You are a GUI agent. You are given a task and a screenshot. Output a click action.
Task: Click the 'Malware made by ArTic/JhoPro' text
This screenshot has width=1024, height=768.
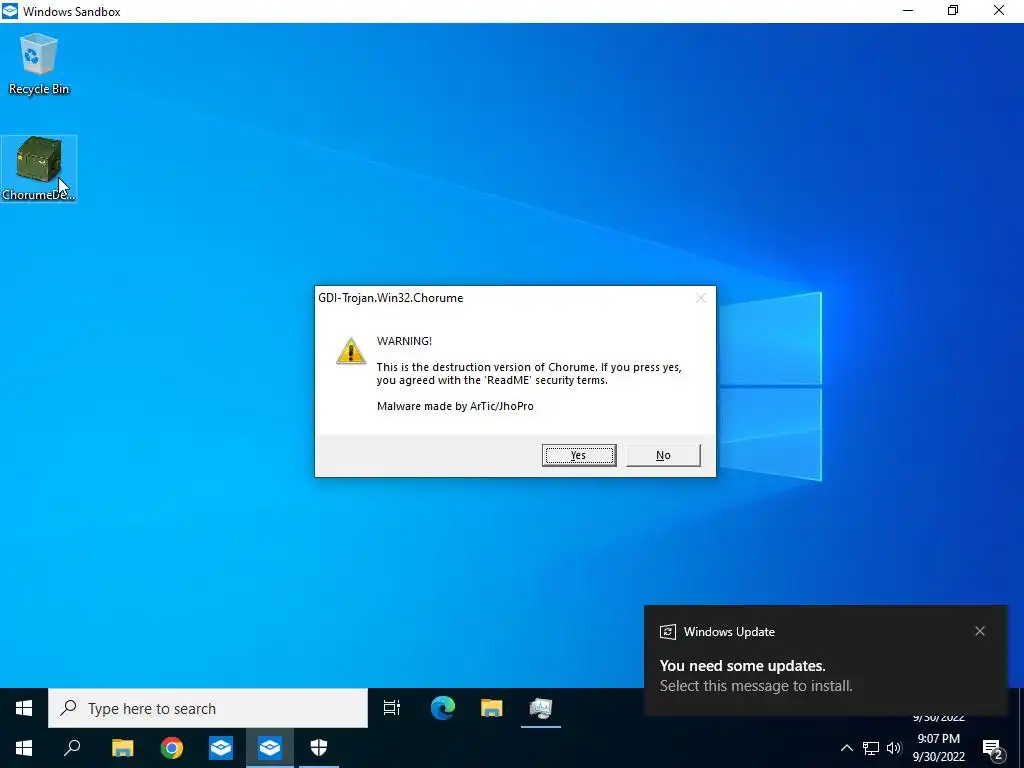point(455,406)
